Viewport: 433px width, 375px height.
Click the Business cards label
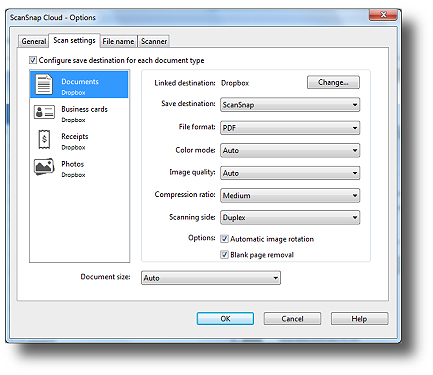click(84, 109)
